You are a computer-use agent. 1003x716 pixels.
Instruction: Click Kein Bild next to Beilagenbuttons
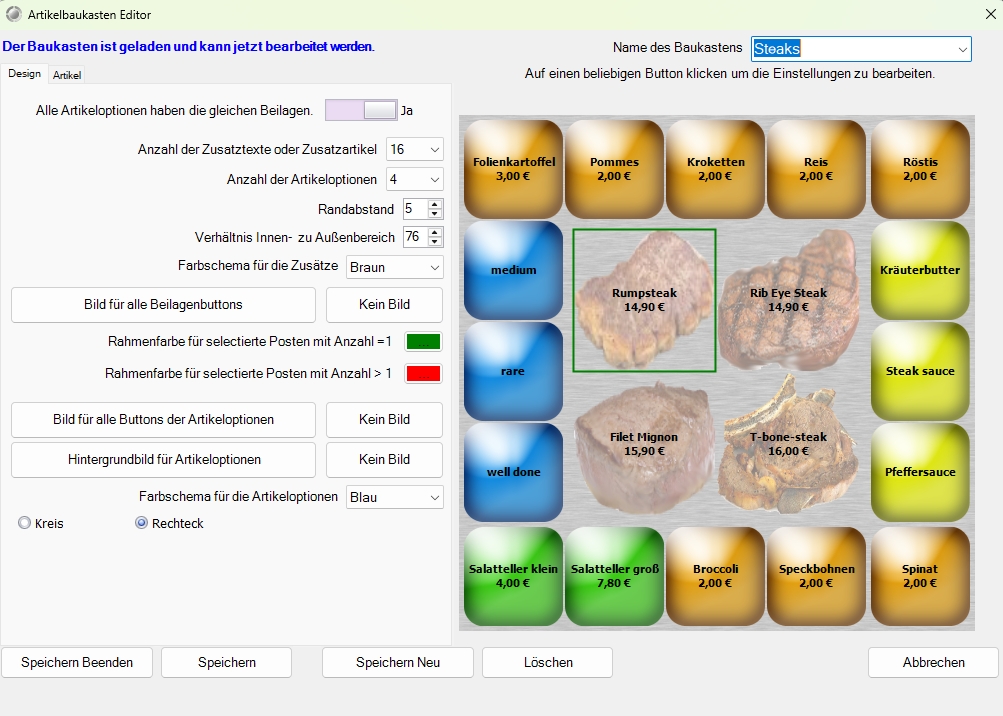[384, 305]
